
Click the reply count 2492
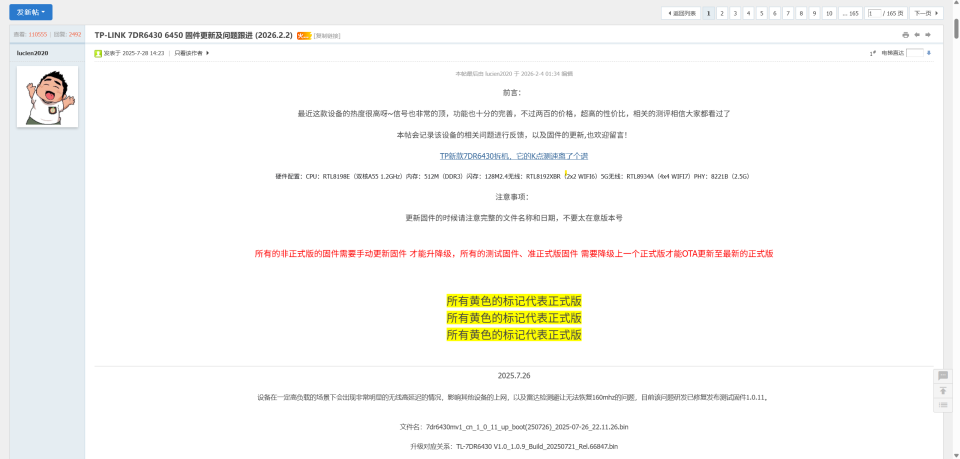click(75, 35)
